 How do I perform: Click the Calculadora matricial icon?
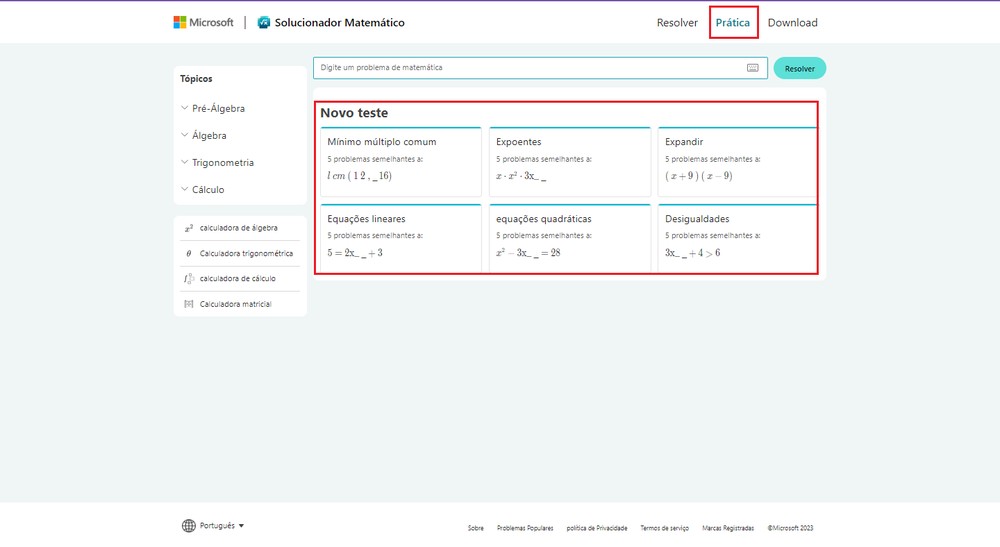(188, 304)
